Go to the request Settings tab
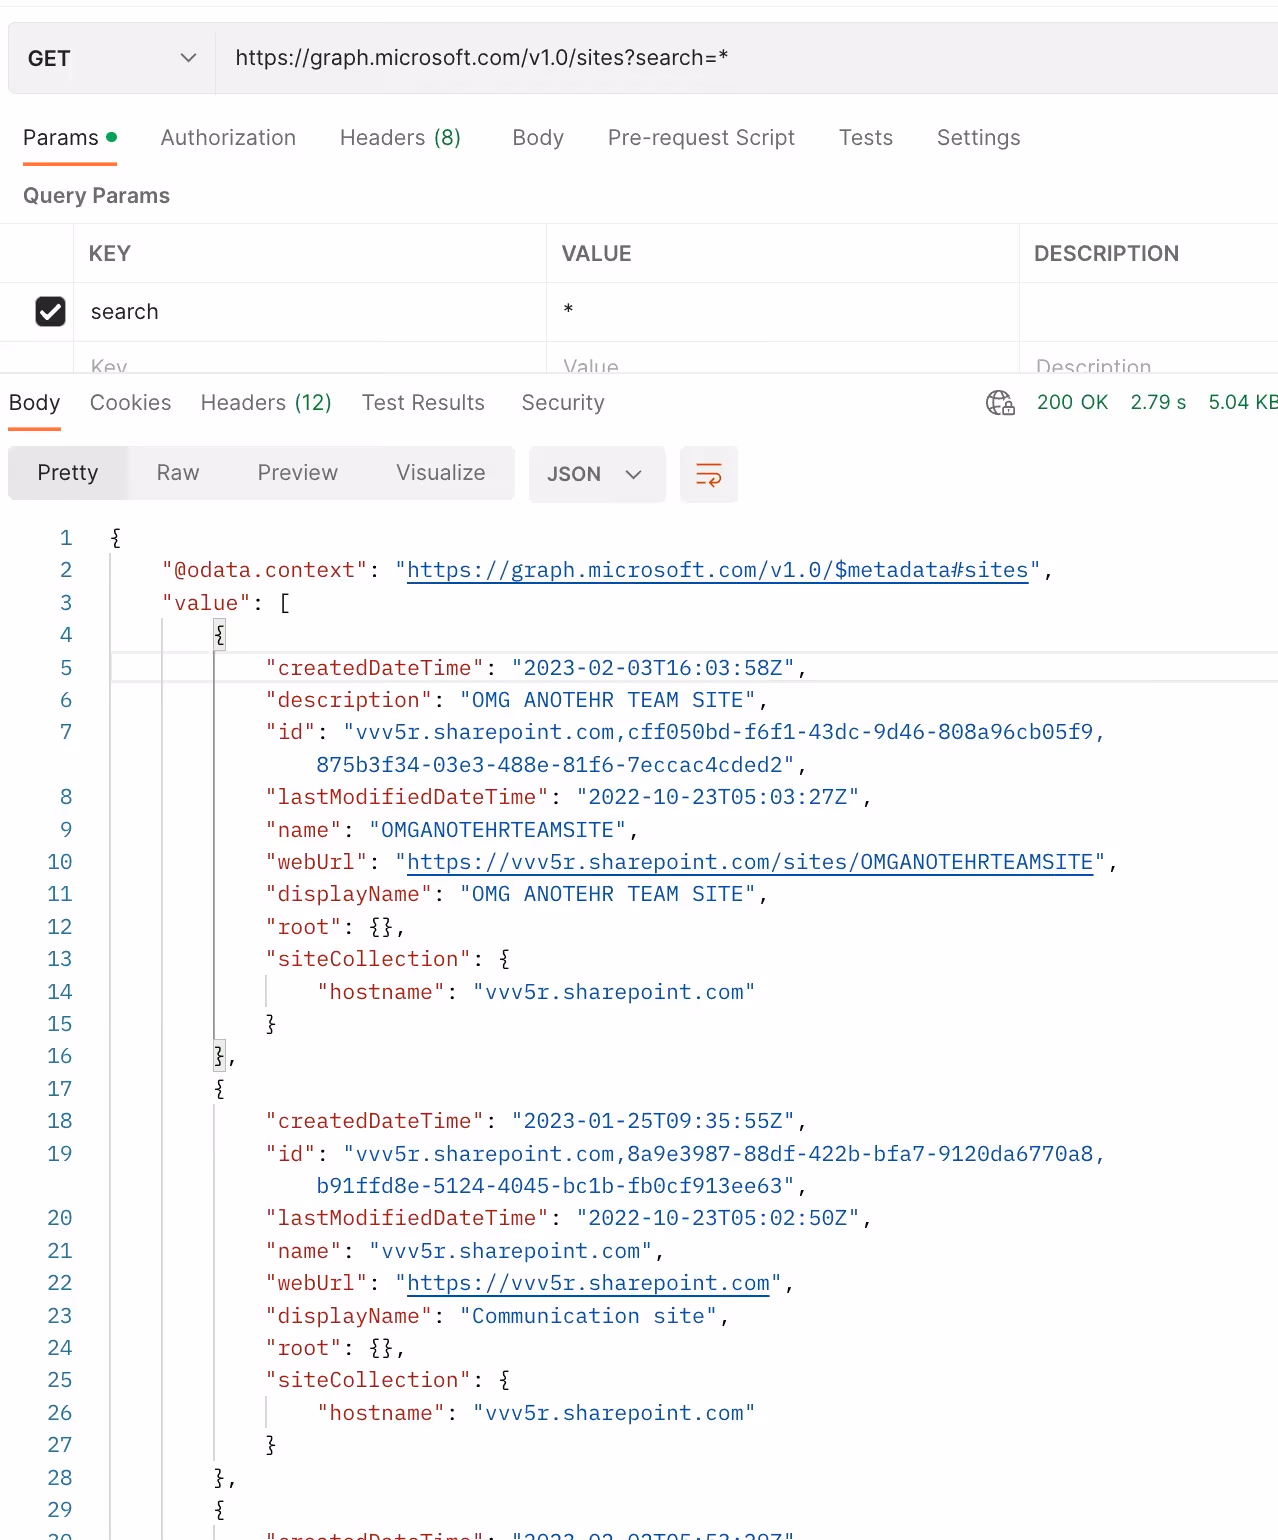This screenshot has width=1278, height=1540. coord(978,138)
